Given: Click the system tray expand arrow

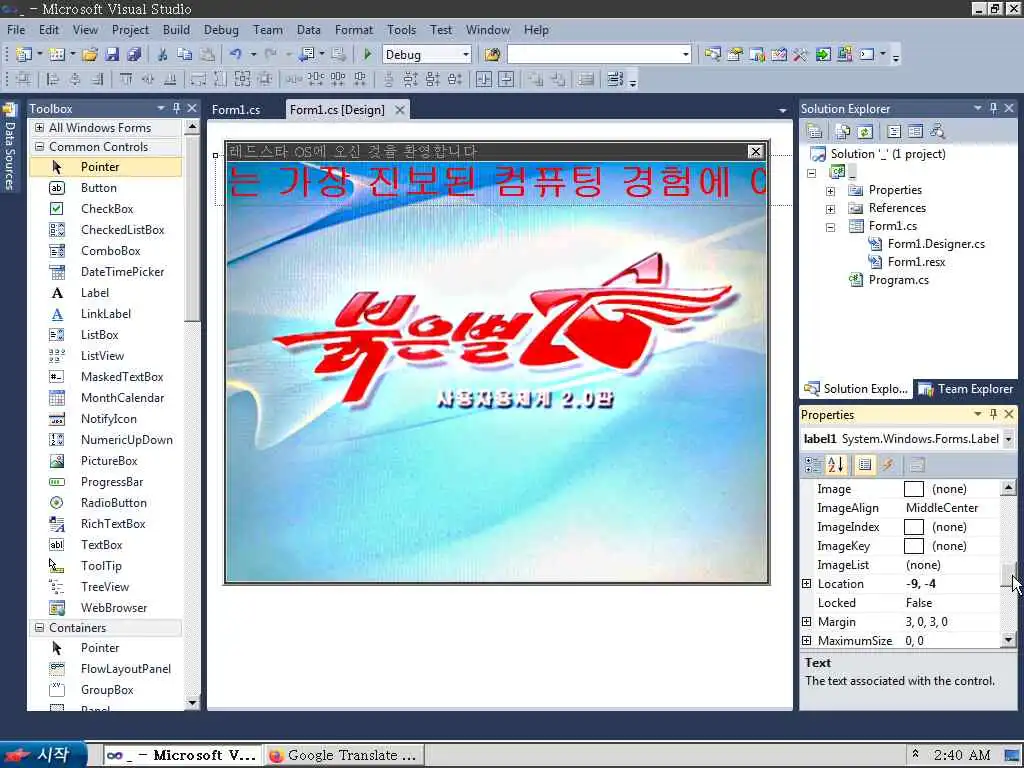Looking at the screenshot, I should [x=916, y=754].
